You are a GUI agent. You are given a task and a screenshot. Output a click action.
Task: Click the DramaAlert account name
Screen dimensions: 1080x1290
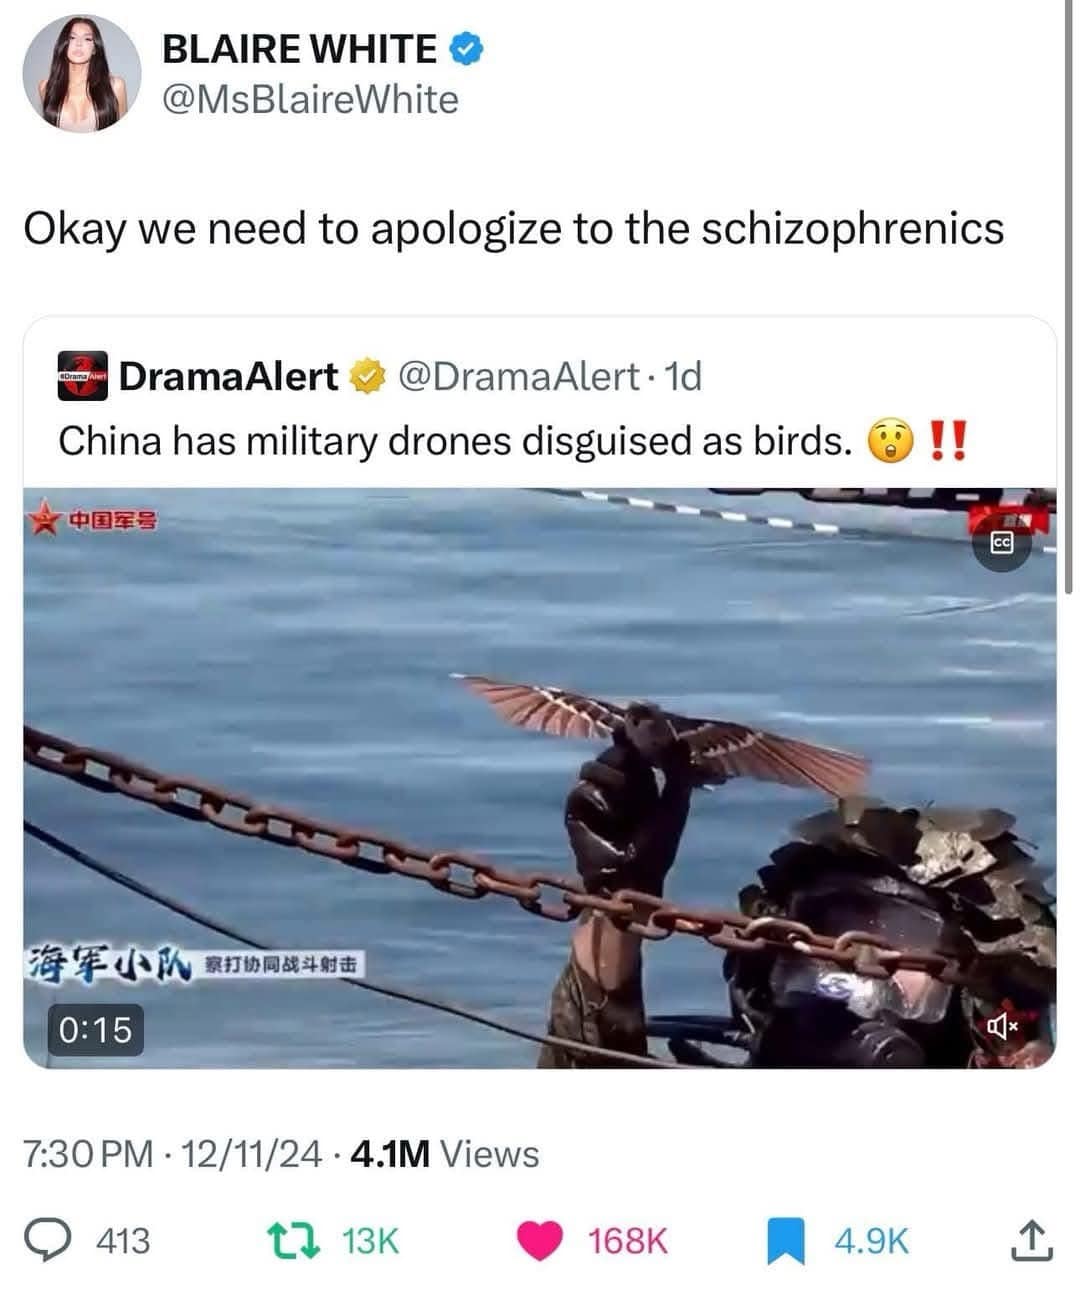[229, 376]
